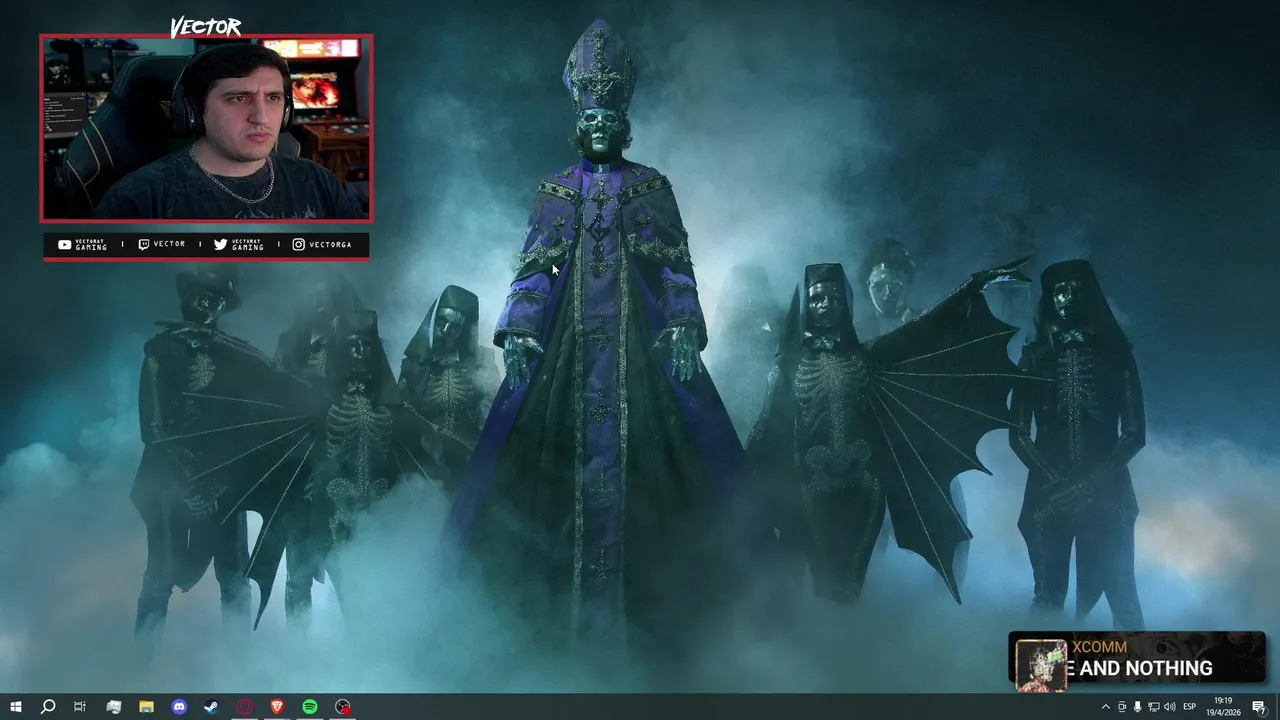The width and height of the screenshot is (1280, 720).
Task: Open the Brave browser taskbar icon
Action: point(277,707)
